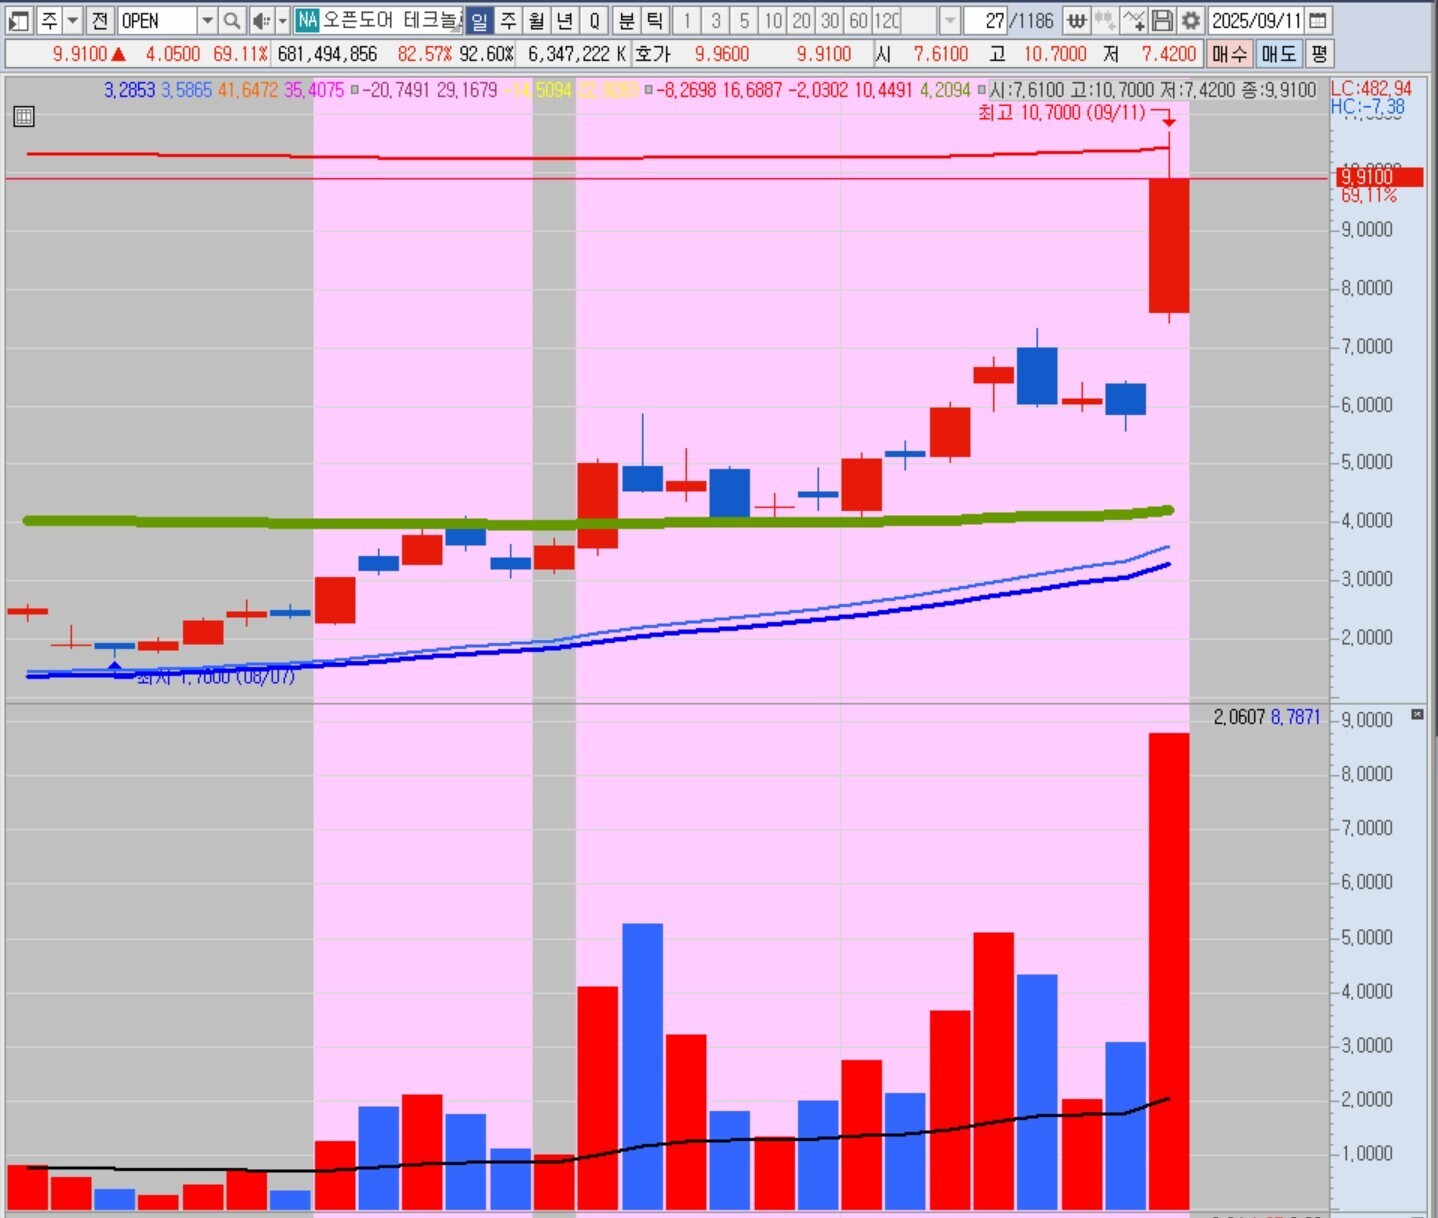Select the tallest red volume bar

point(1169,971)
